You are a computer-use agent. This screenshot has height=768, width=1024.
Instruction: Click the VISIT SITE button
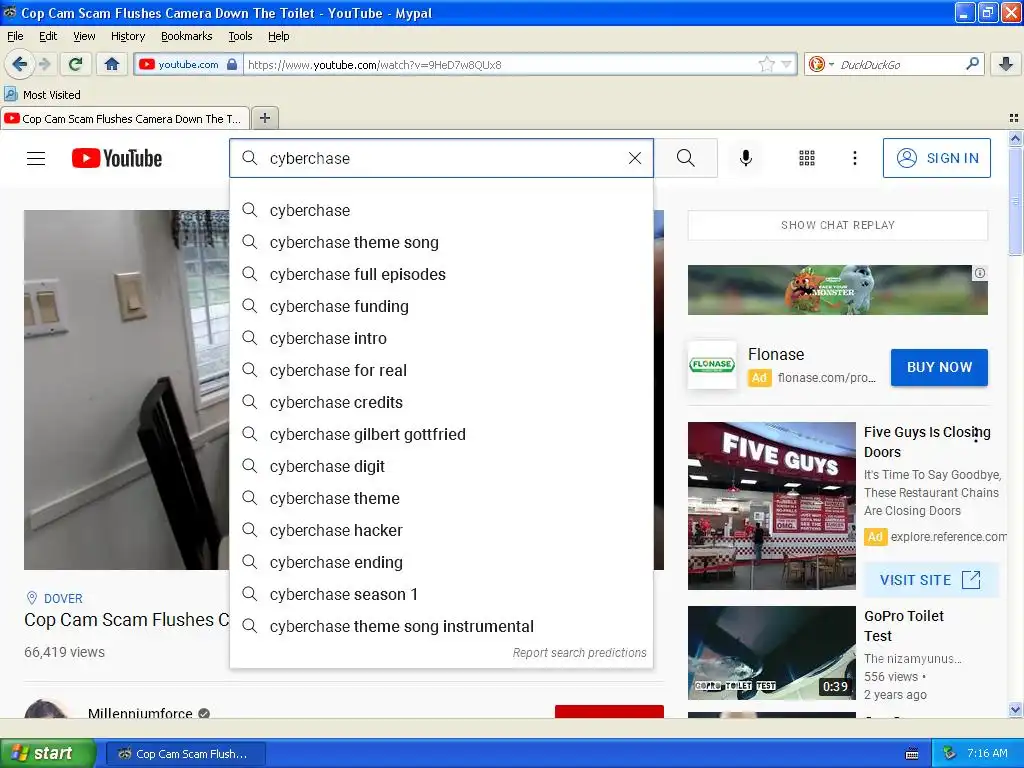931,580
